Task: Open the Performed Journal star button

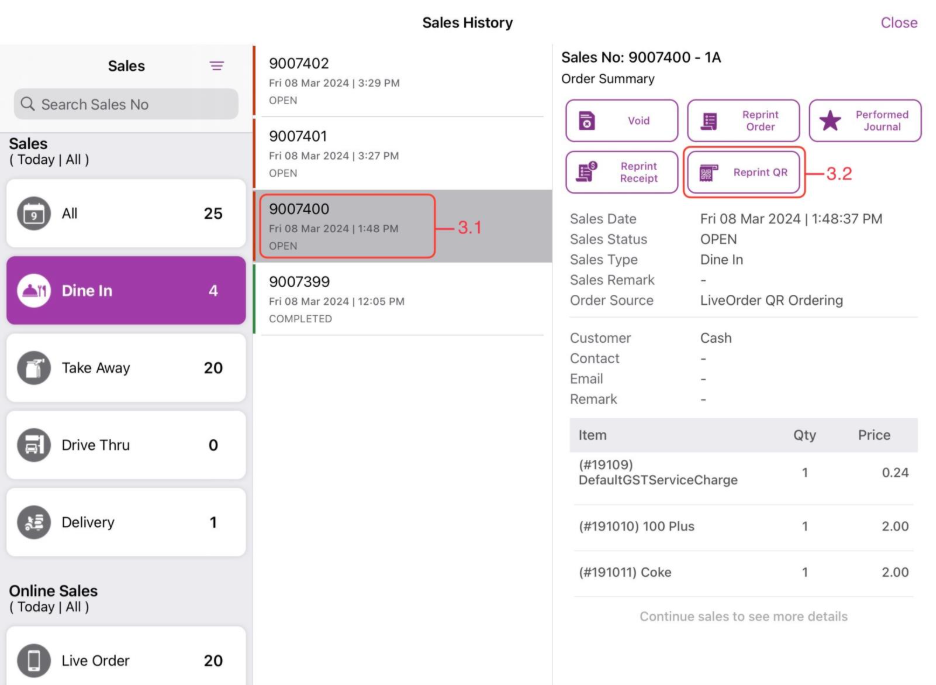Action: click(x=864, y=121)
